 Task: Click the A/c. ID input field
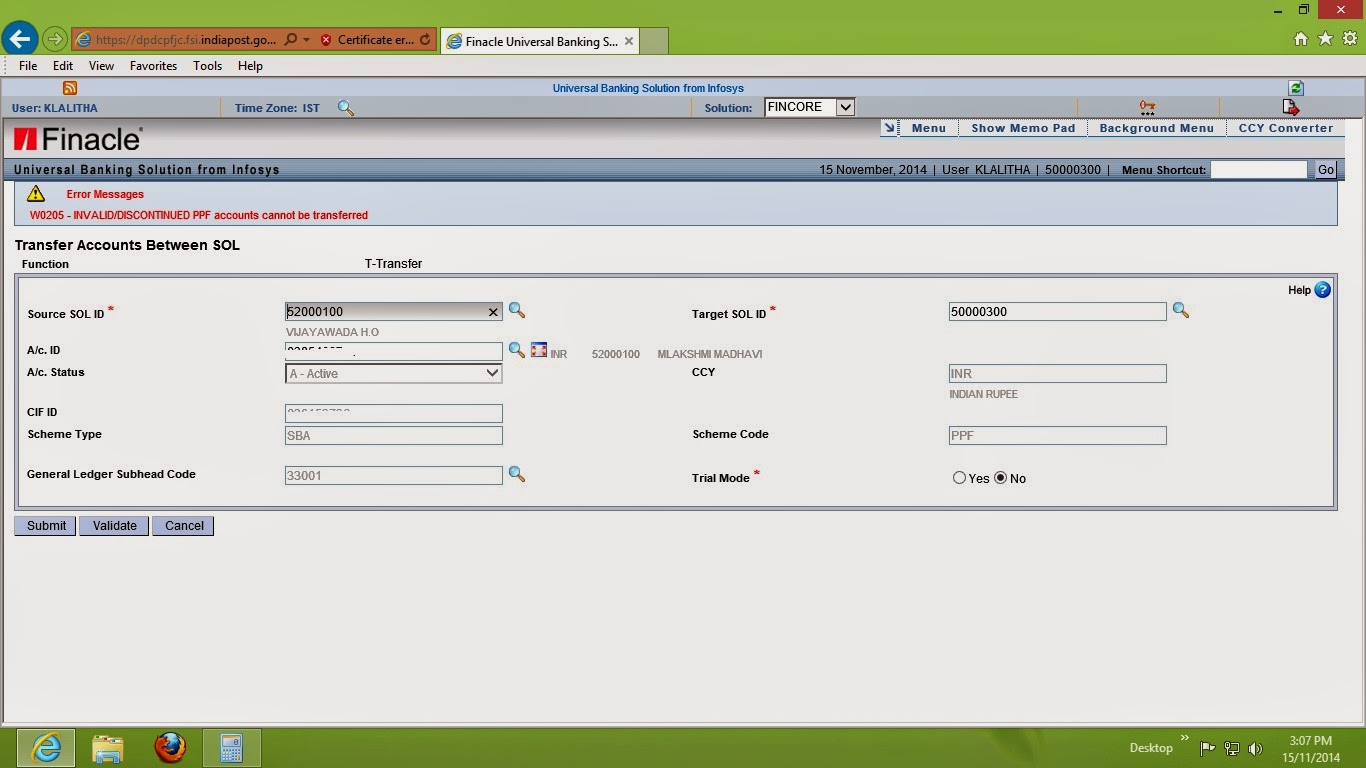click(393, 351)
